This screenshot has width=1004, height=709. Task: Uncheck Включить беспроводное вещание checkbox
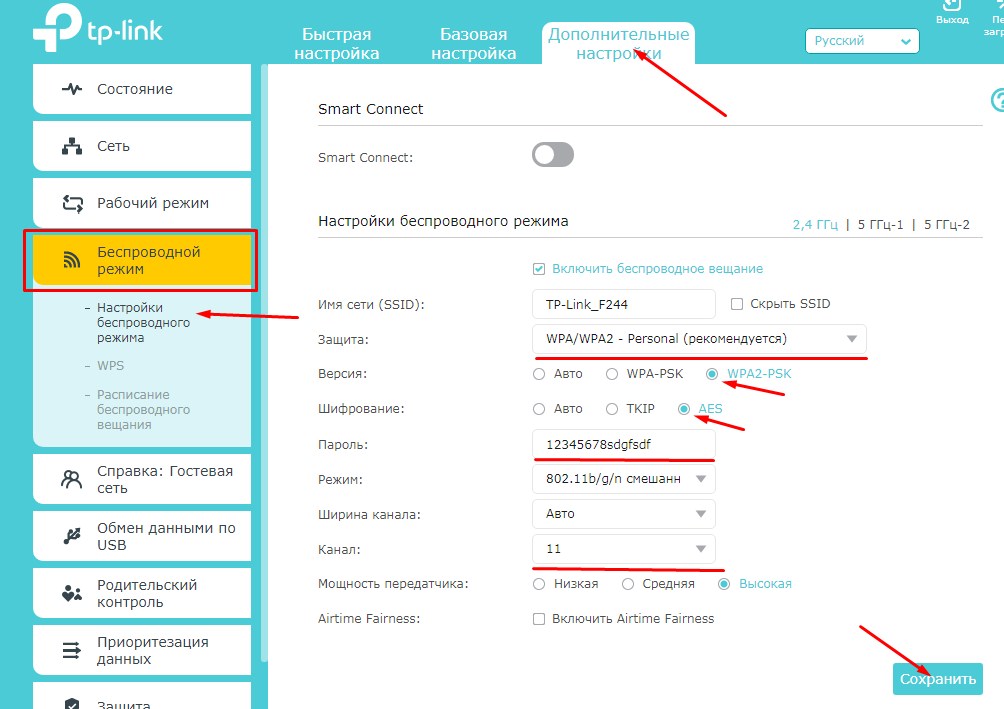[x=539, y=268]
